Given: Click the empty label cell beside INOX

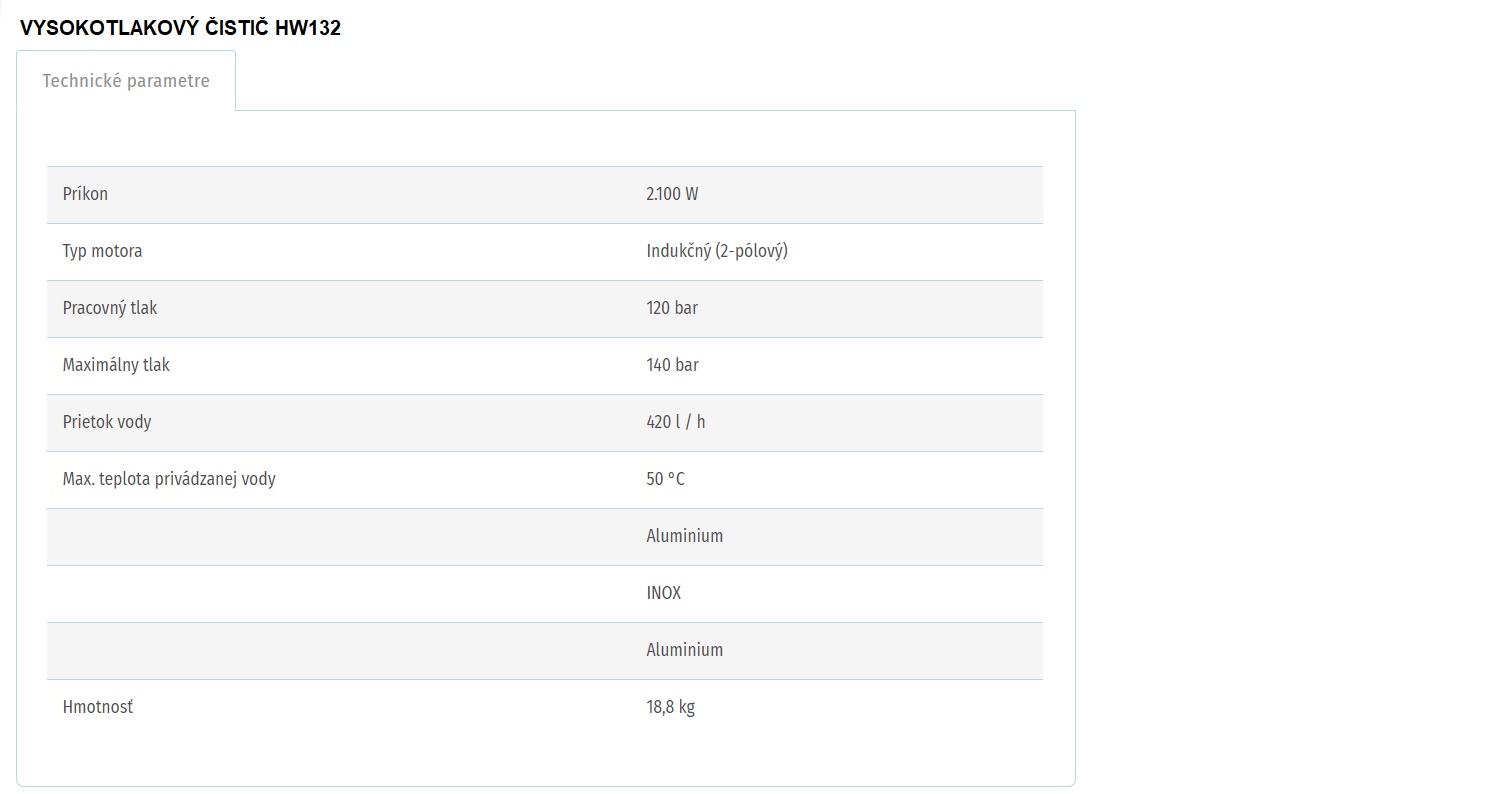Looking at the screenshot, I should click(x=339, y=594).
